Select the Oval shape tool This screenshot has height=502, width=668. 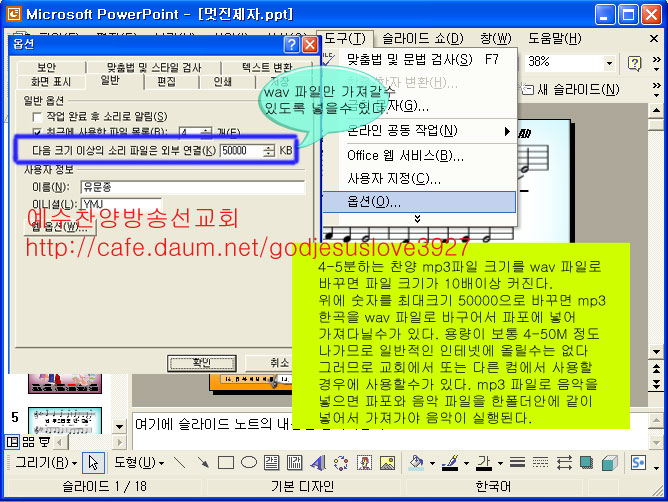(249, 462)
